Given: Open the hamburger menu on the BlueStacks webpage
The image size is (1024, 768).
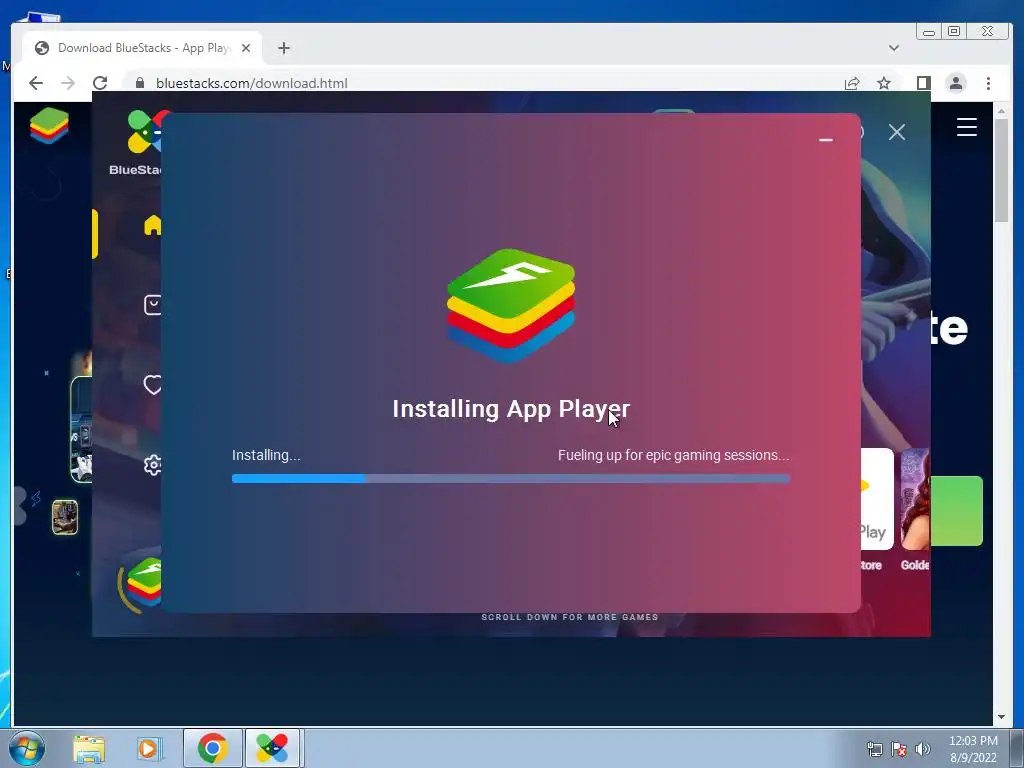Looking at the screenshot, I should tap(967, 127).
